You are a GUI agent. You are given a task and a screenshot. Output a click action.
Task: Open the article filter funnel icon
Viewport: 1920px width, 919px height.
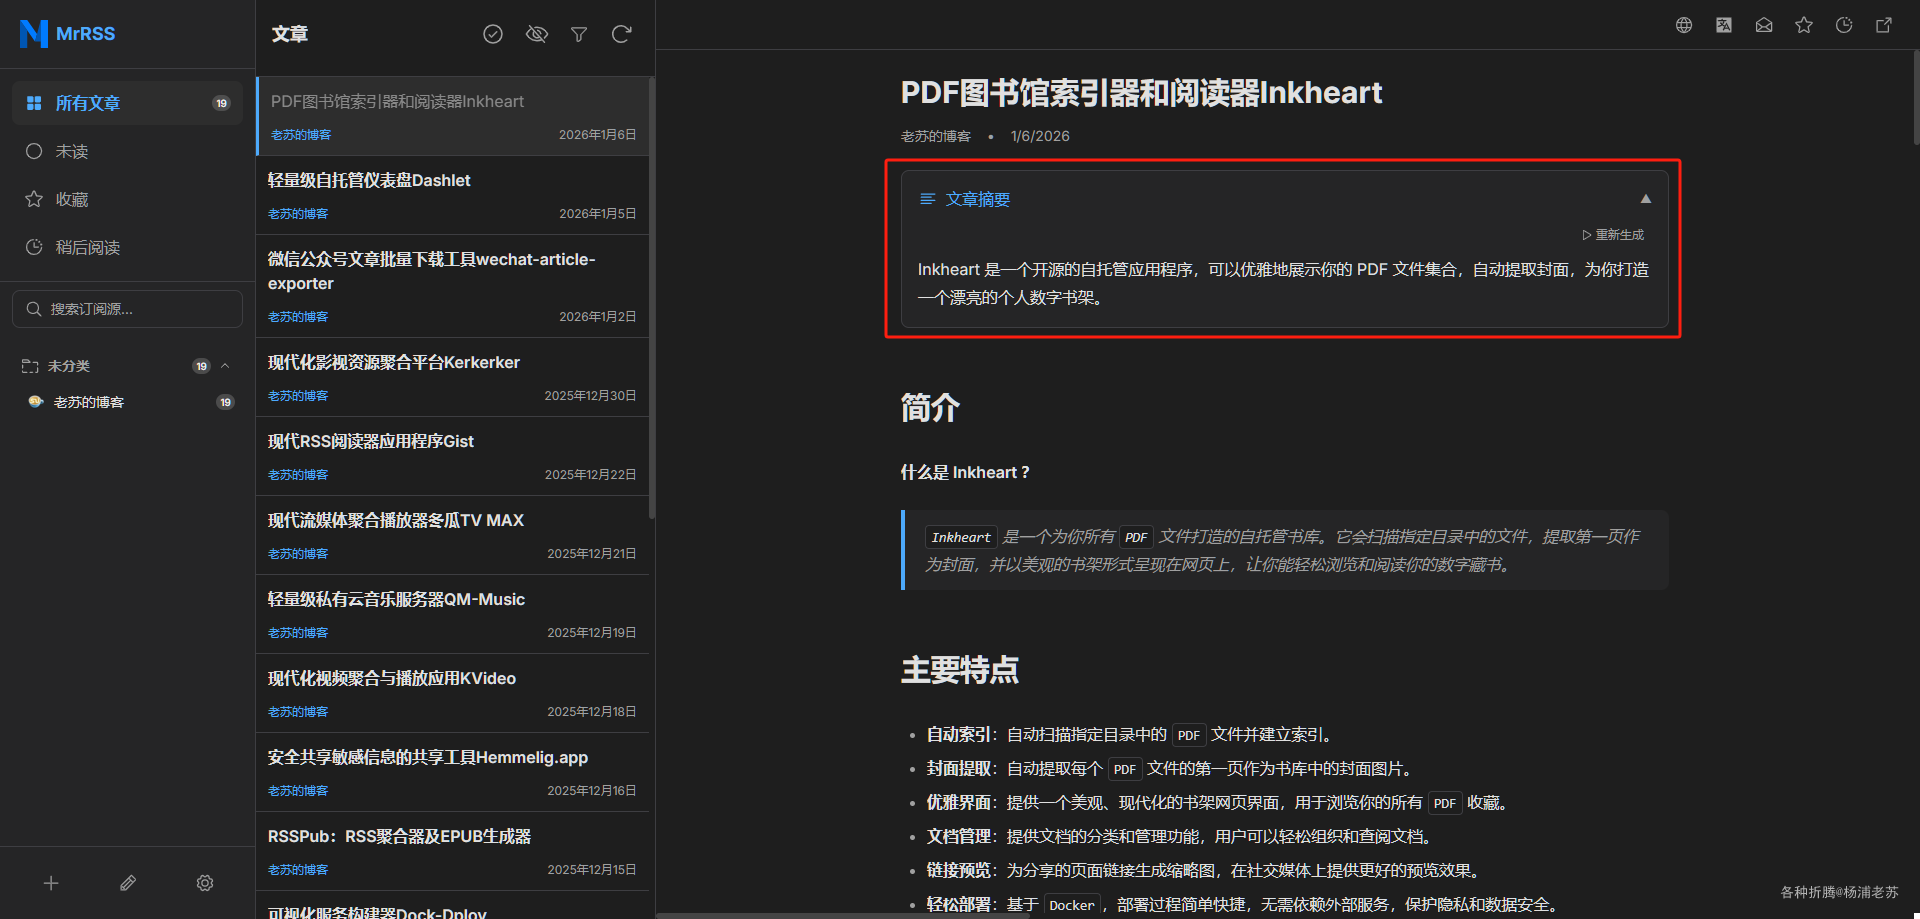point(579,34)
